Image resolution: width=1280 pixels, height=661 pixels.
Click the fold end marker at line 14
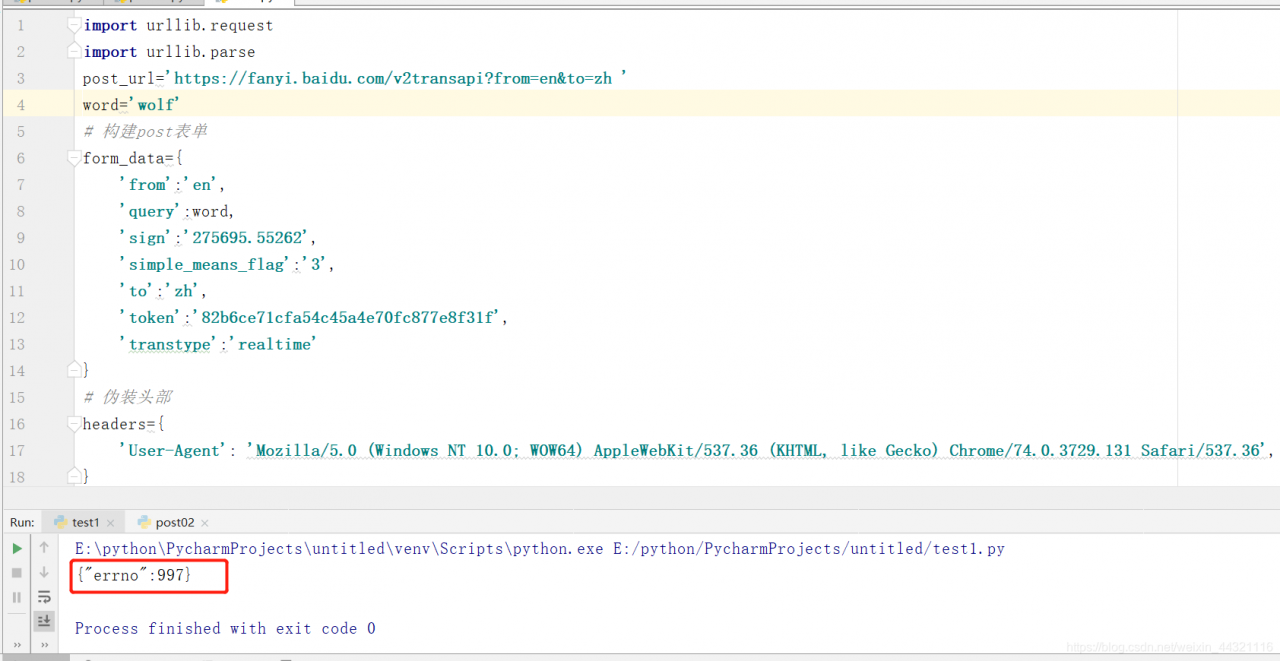pos(73,370)
